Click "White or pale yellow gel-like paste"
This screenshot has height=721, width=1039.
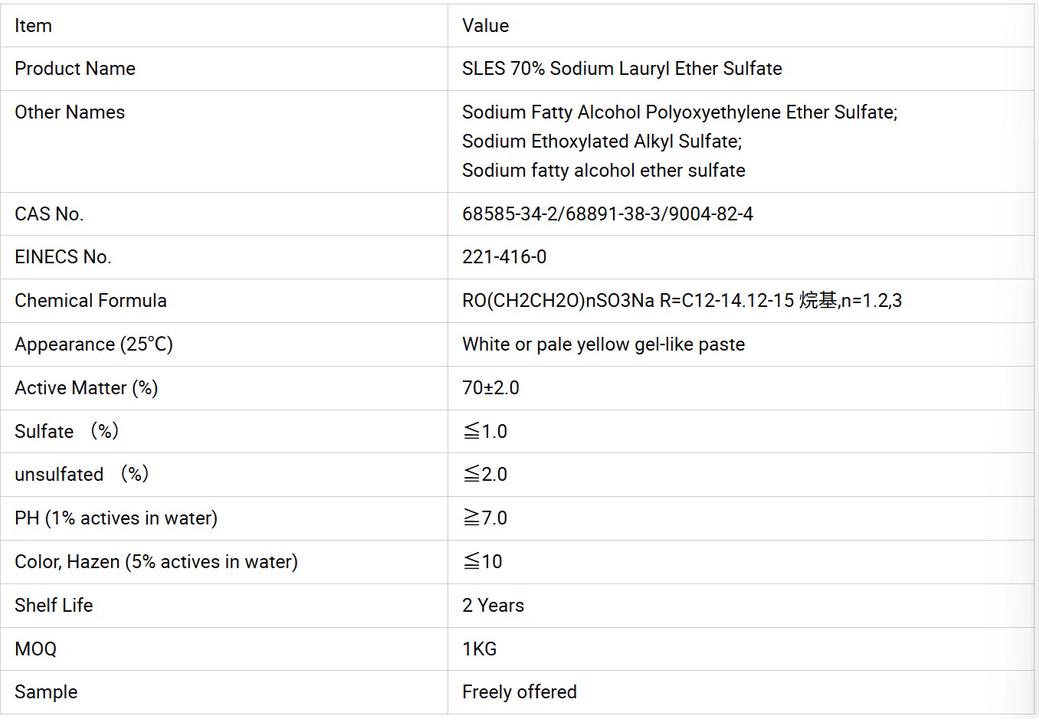click(x=603, y=344)
